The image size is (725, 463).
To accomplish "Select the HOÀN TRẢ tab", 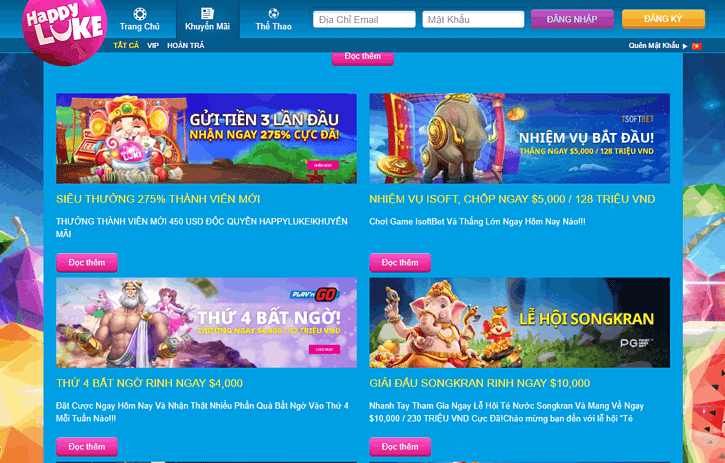I will click(185, 45).
